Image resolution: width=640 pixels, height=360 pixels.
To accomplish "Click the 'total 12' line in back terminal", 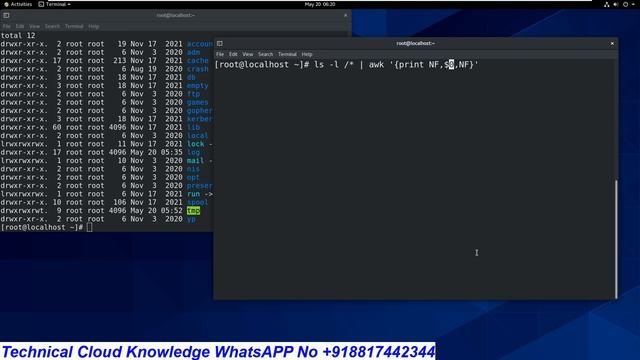I will (18, 36).
